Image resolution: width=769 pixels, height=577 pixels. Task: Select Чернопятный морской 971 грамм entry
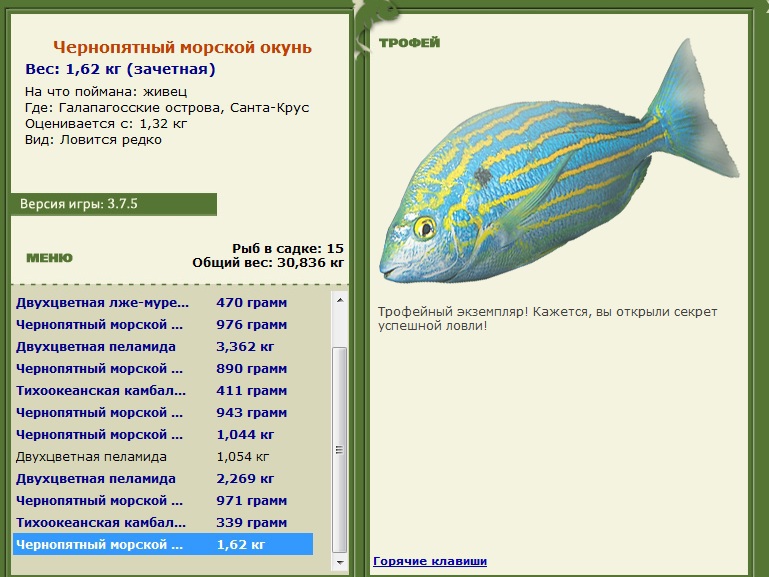click(162, 501)
